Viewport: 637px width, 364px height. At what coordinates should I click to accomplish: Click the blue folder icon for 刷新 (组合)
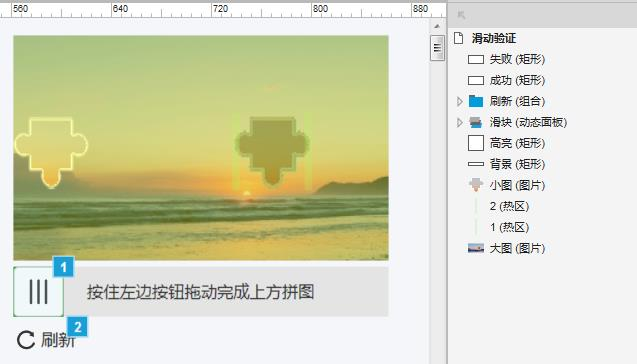(476, 101)
